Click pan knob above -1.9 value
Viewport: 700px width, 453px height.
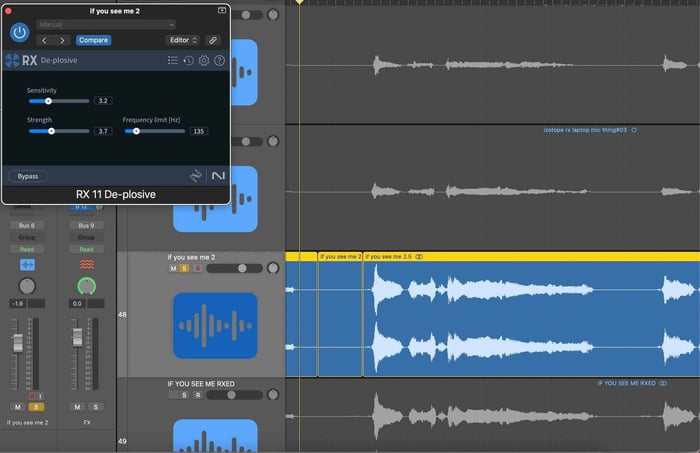click(x=27, y=286)
